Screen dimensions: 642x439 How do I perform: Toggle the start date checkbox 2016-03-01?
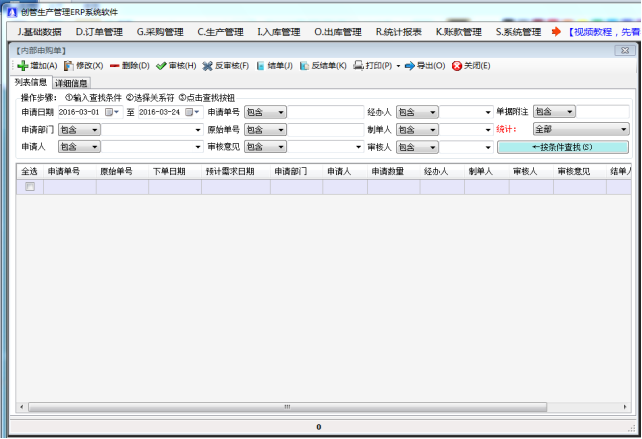click(109, 112)
